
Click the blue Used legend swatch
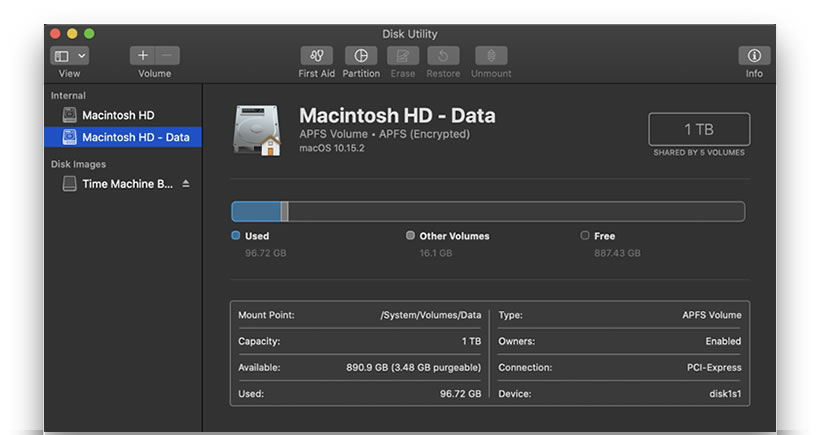236,235
